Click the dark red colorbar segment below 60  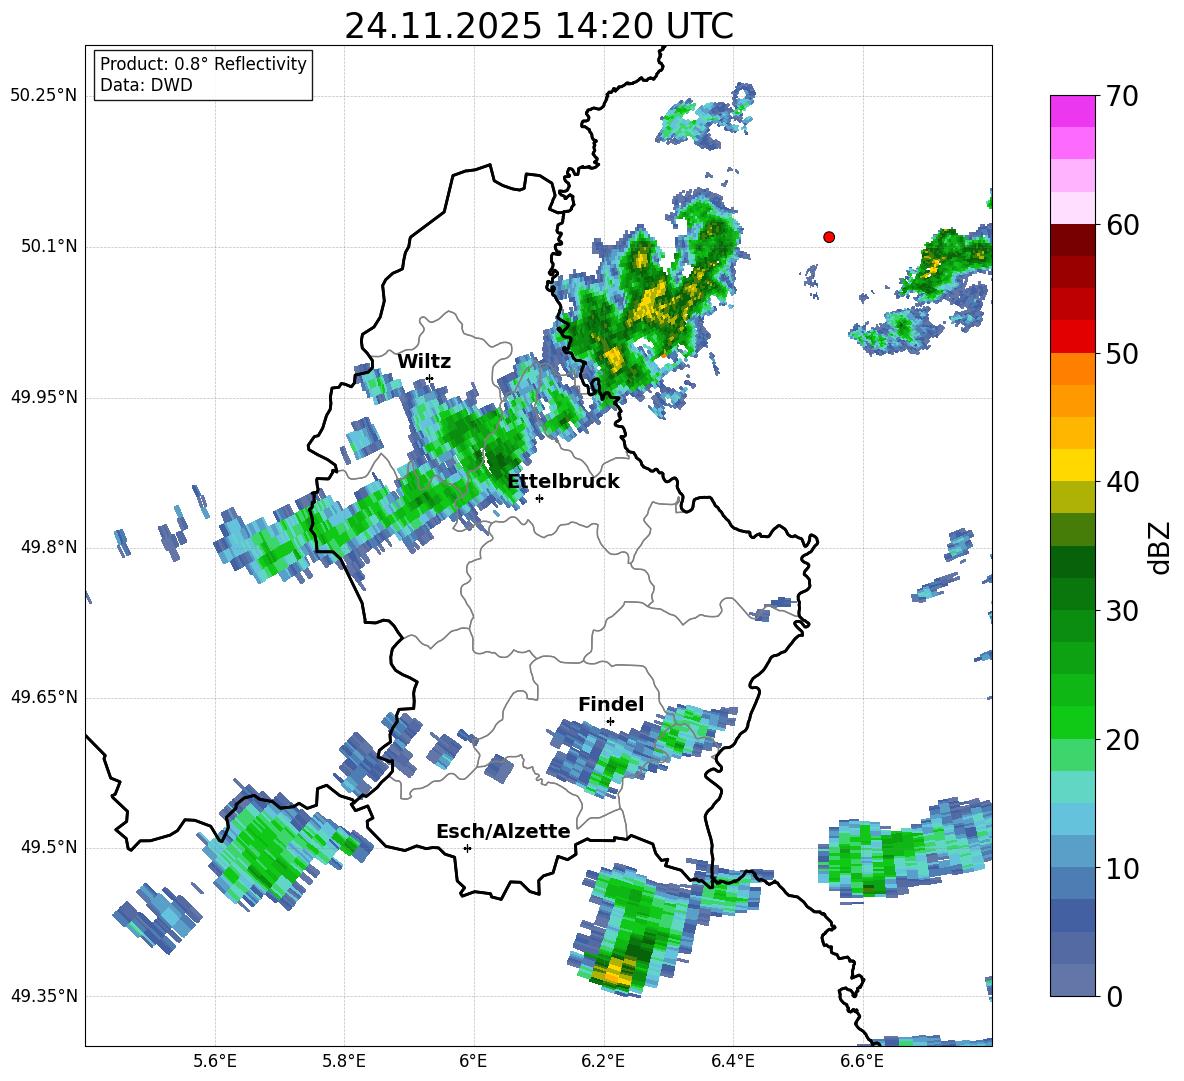[1072, 240]
